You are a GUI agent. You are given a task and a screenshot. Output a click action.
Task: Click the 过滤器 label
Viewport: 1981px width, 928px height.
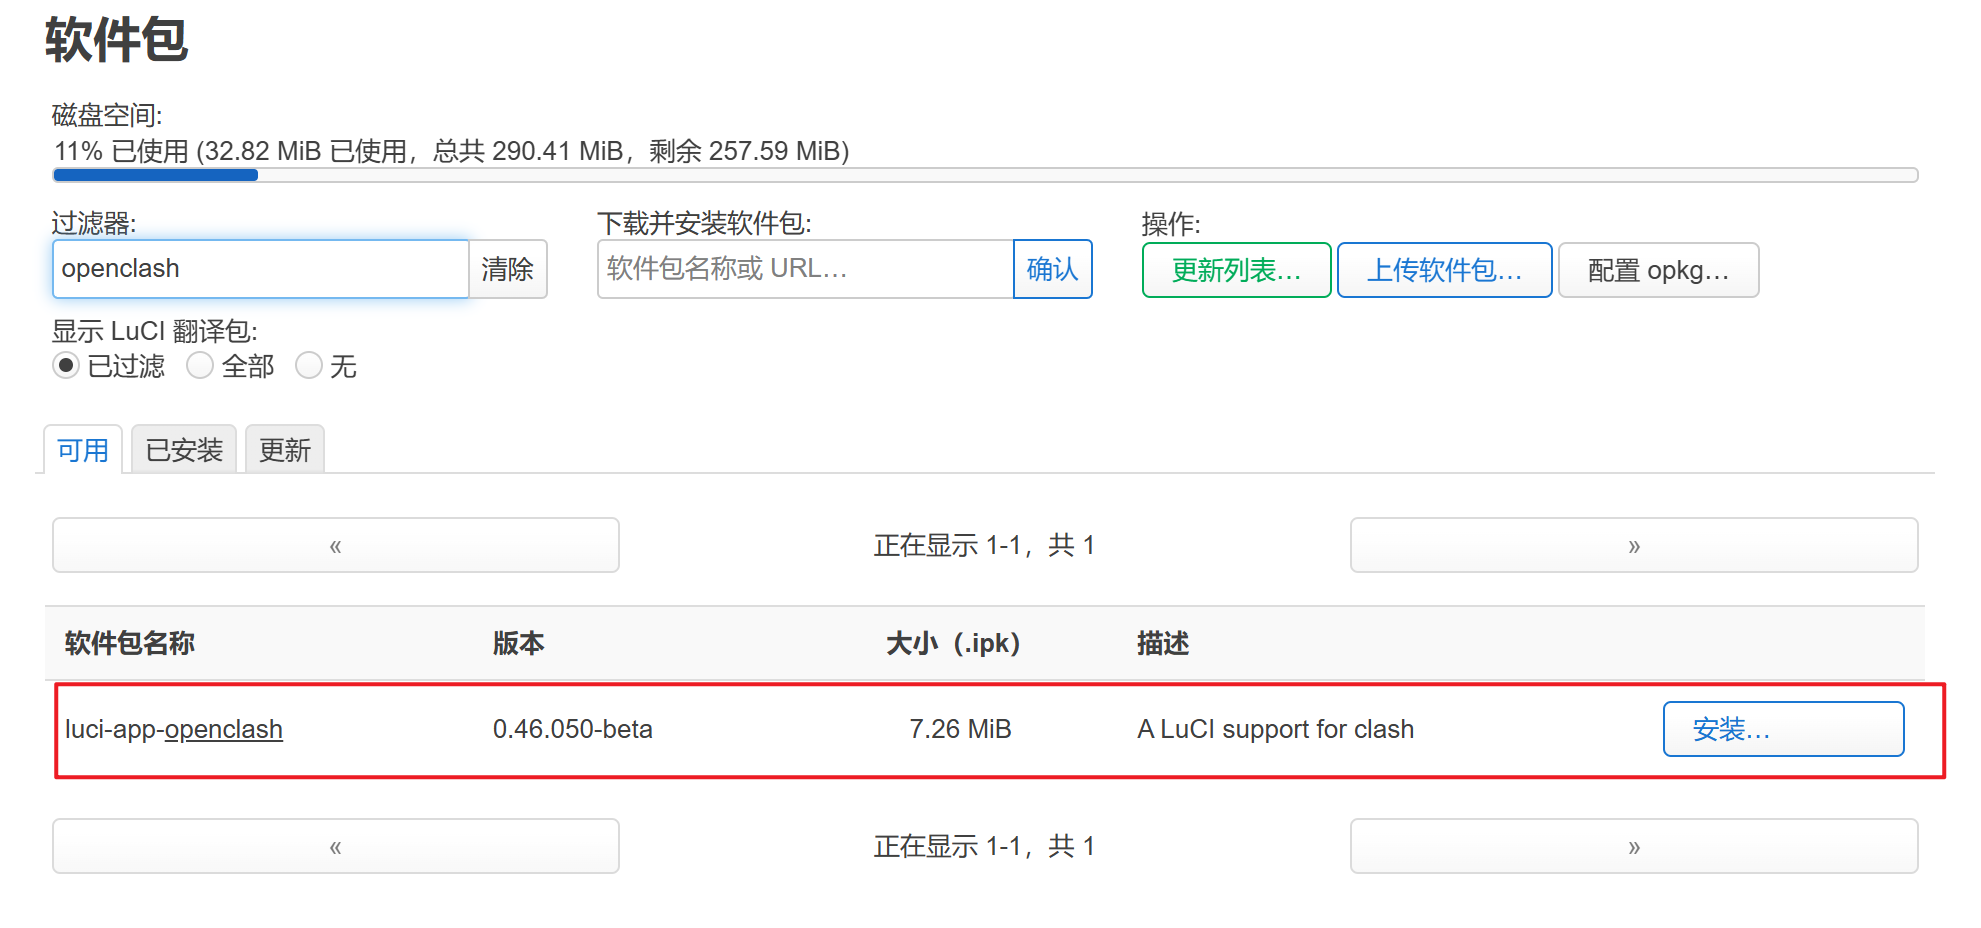click(x=94, y=223)
